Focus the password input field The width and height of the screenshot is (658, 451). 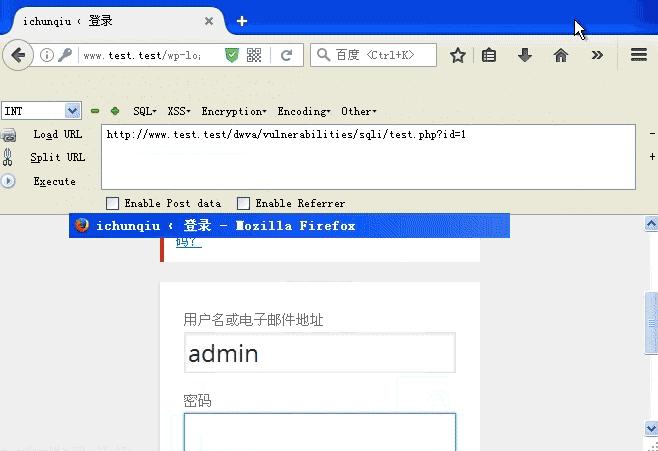[x=320, y=432]
